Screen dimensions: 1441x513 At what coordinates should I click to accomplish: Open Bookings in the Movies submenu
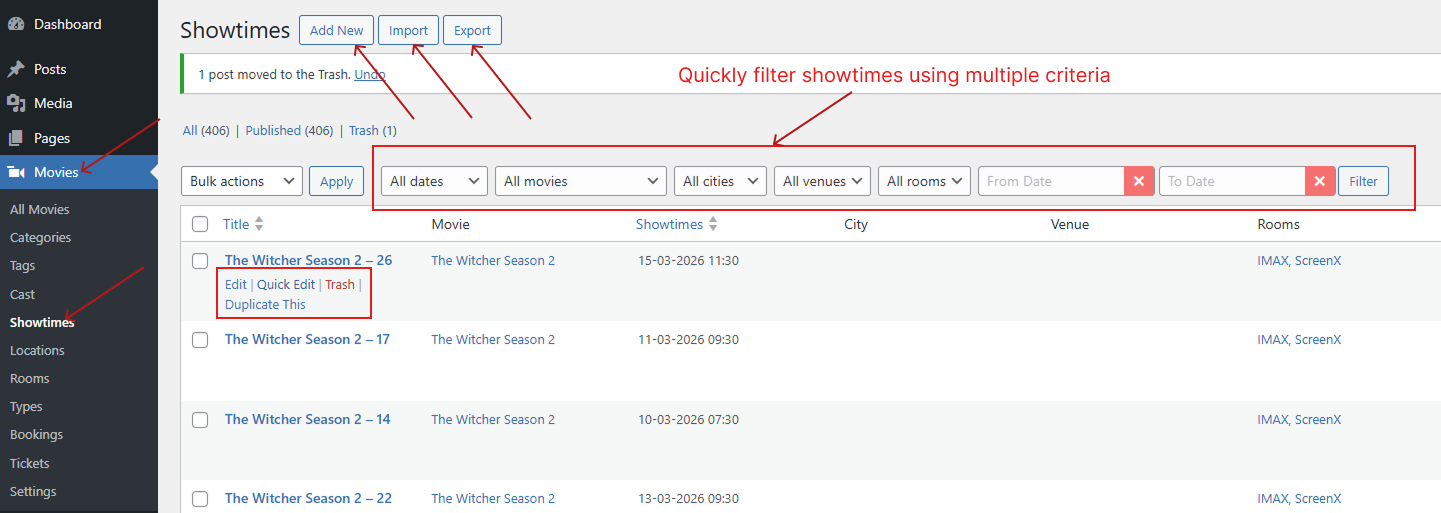click(36, 435)
